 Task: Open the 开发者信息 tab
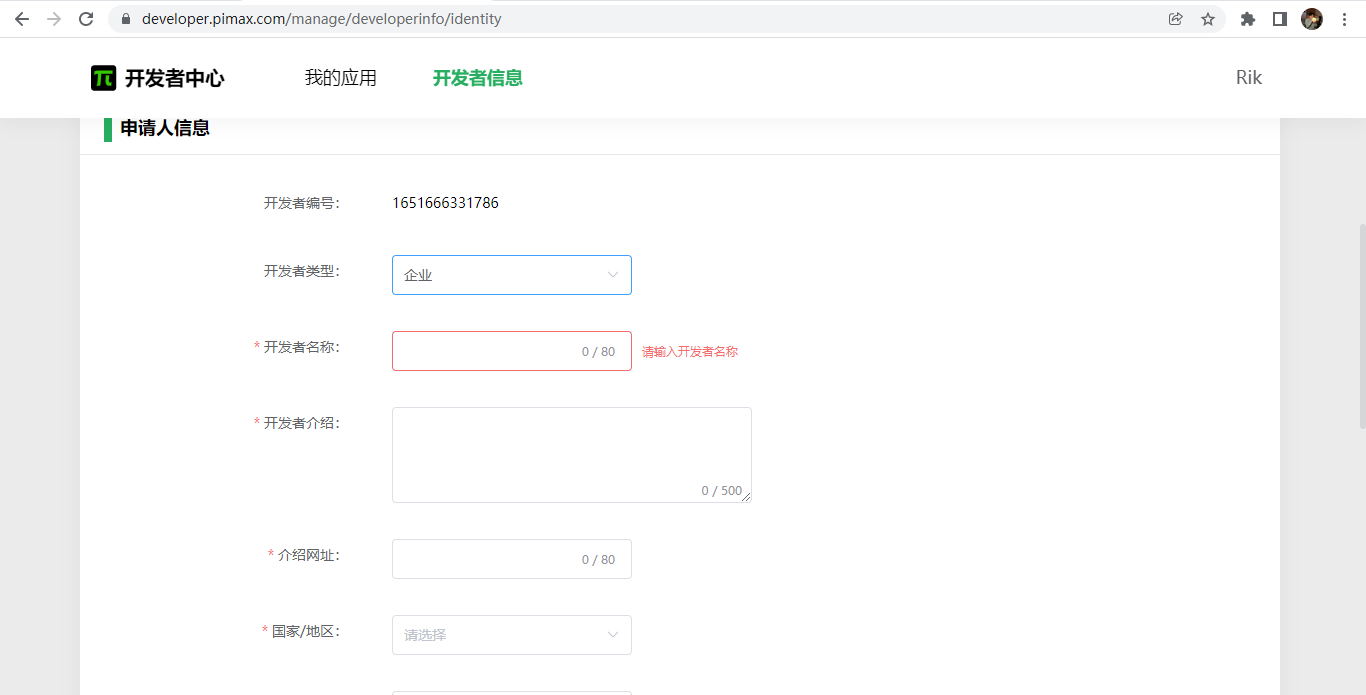[x=478, y=78]
